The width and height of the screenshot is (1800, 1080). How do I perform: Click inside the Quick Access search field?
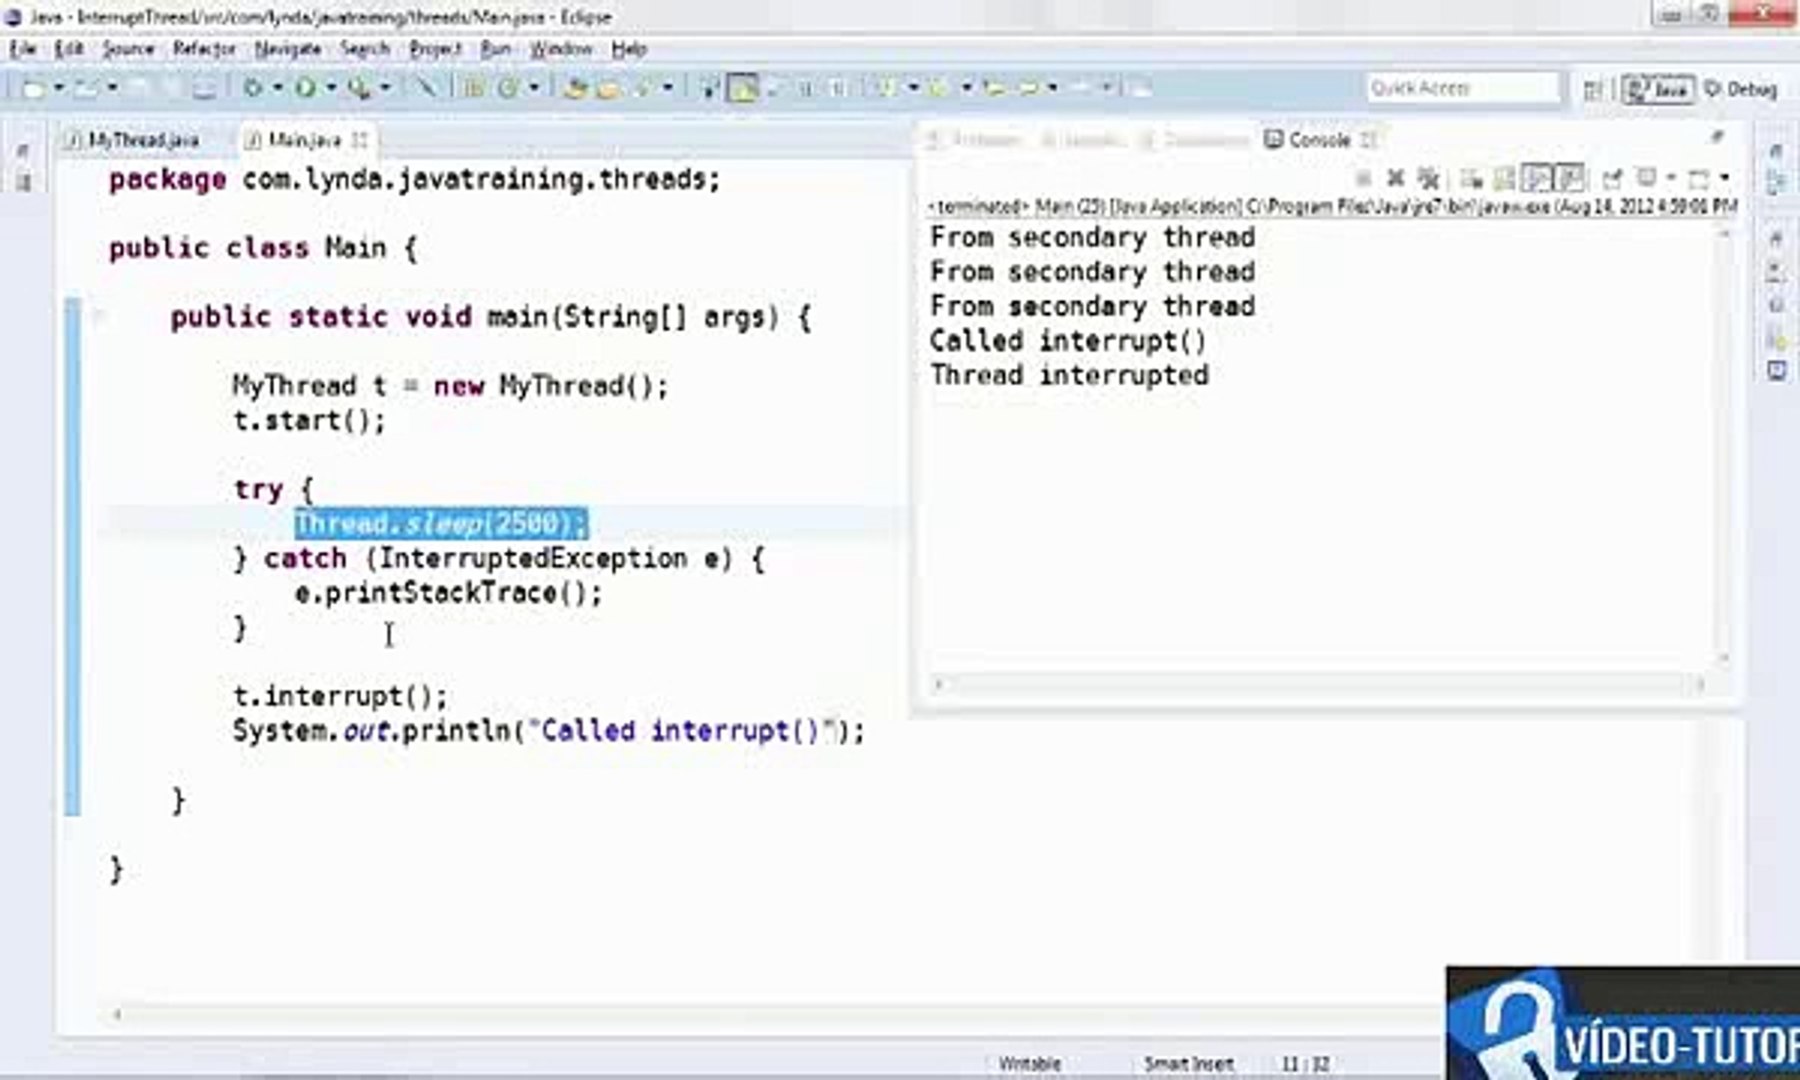coord(1460,89)
